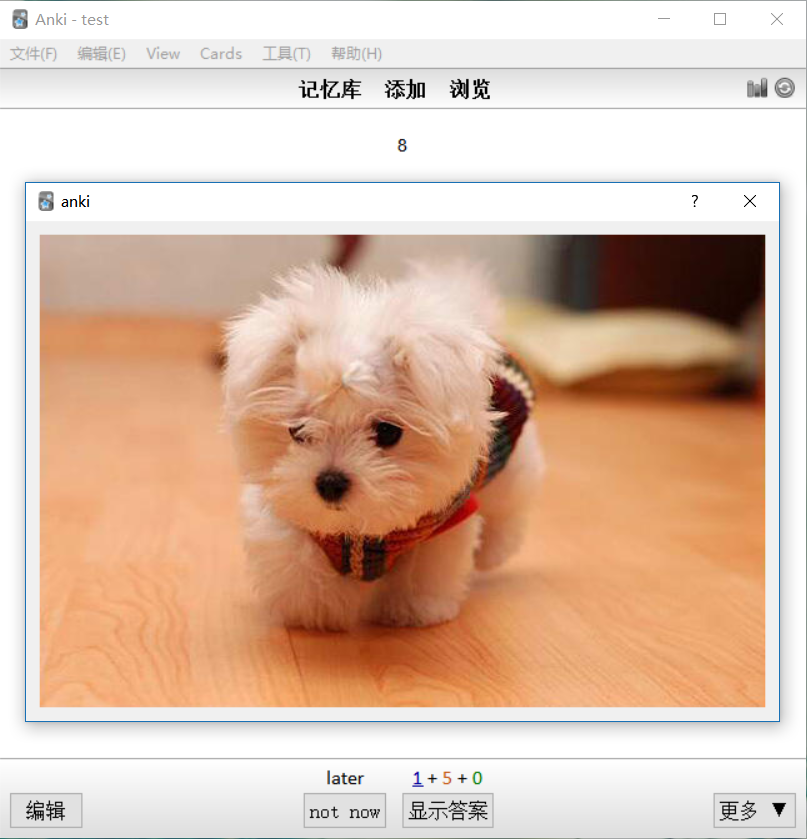
Task: Click the sync circular arrow icon
Action: pyautogui.click(x=785, y=88)
